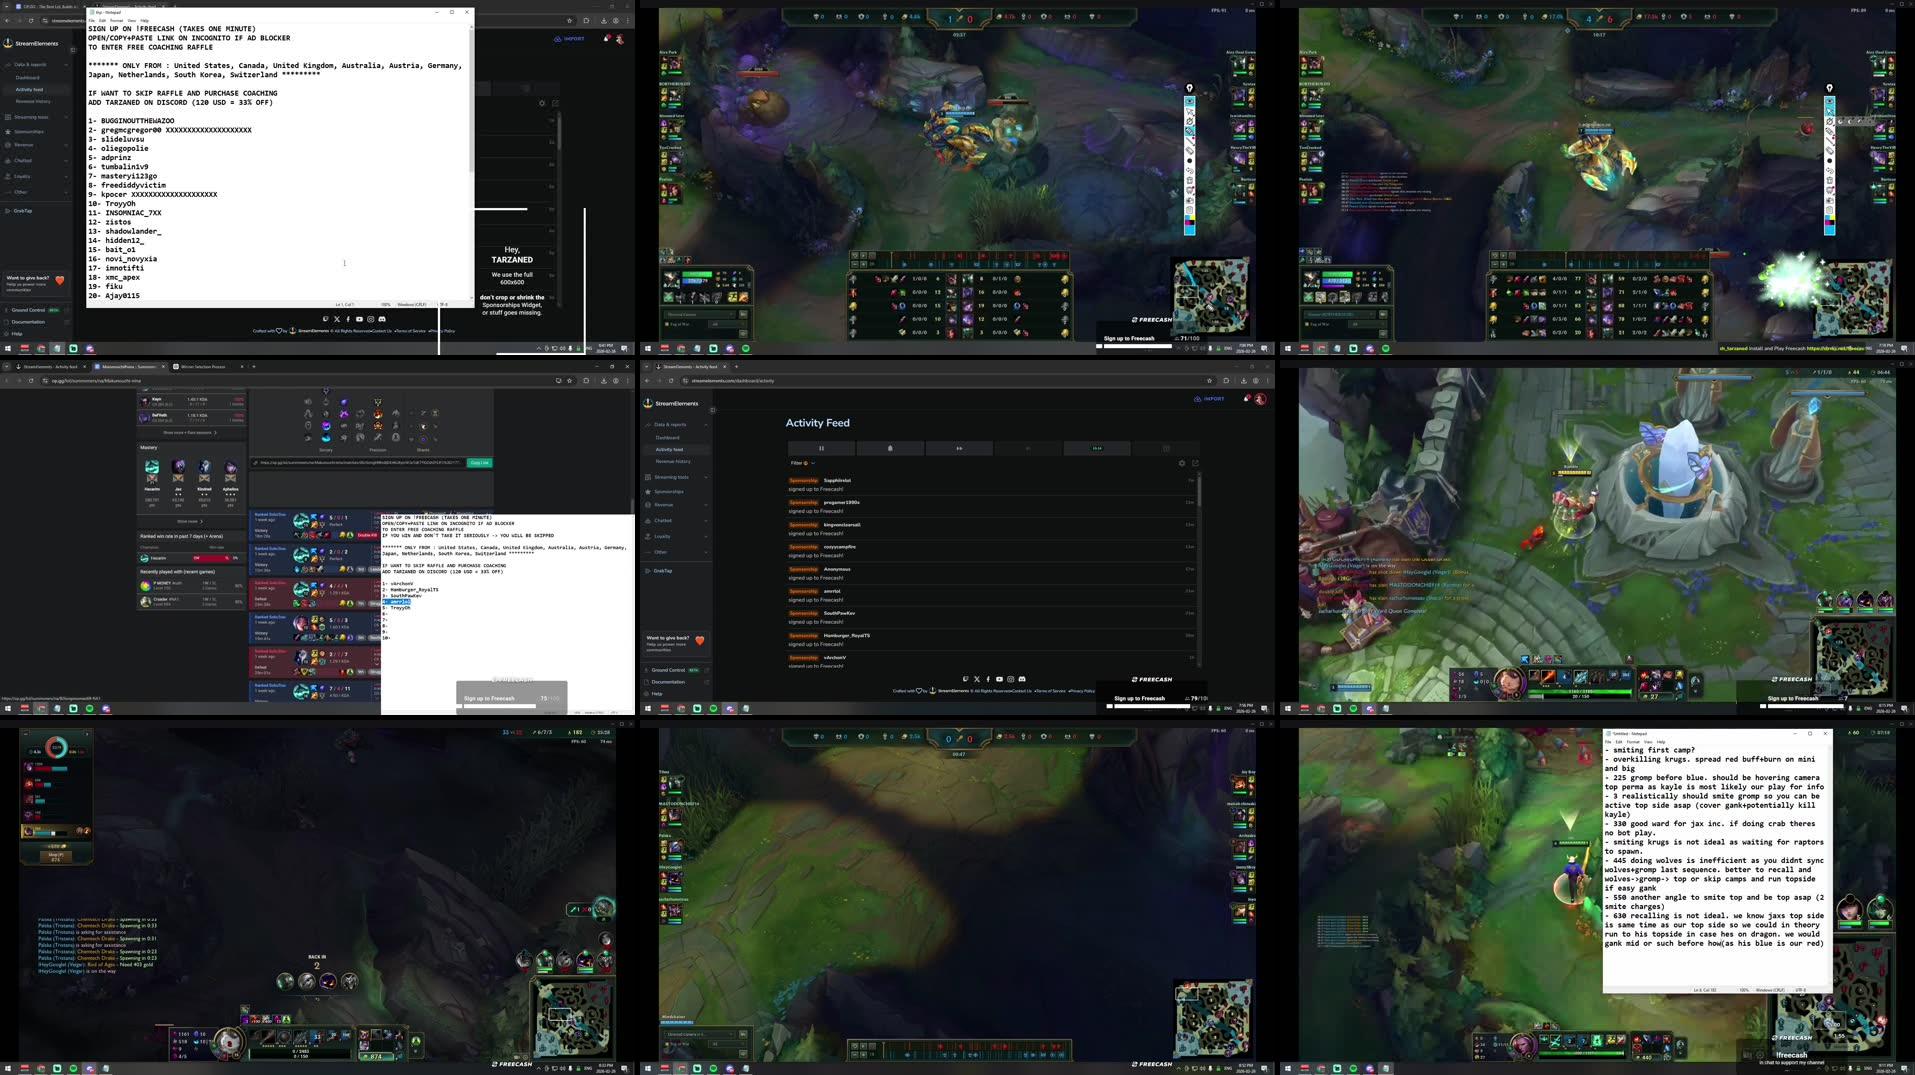The height and width of the screenshot is (1075, 1915).
Task: Open the Activity Feed settings gear icon
Action: (x=1183, y=463)
